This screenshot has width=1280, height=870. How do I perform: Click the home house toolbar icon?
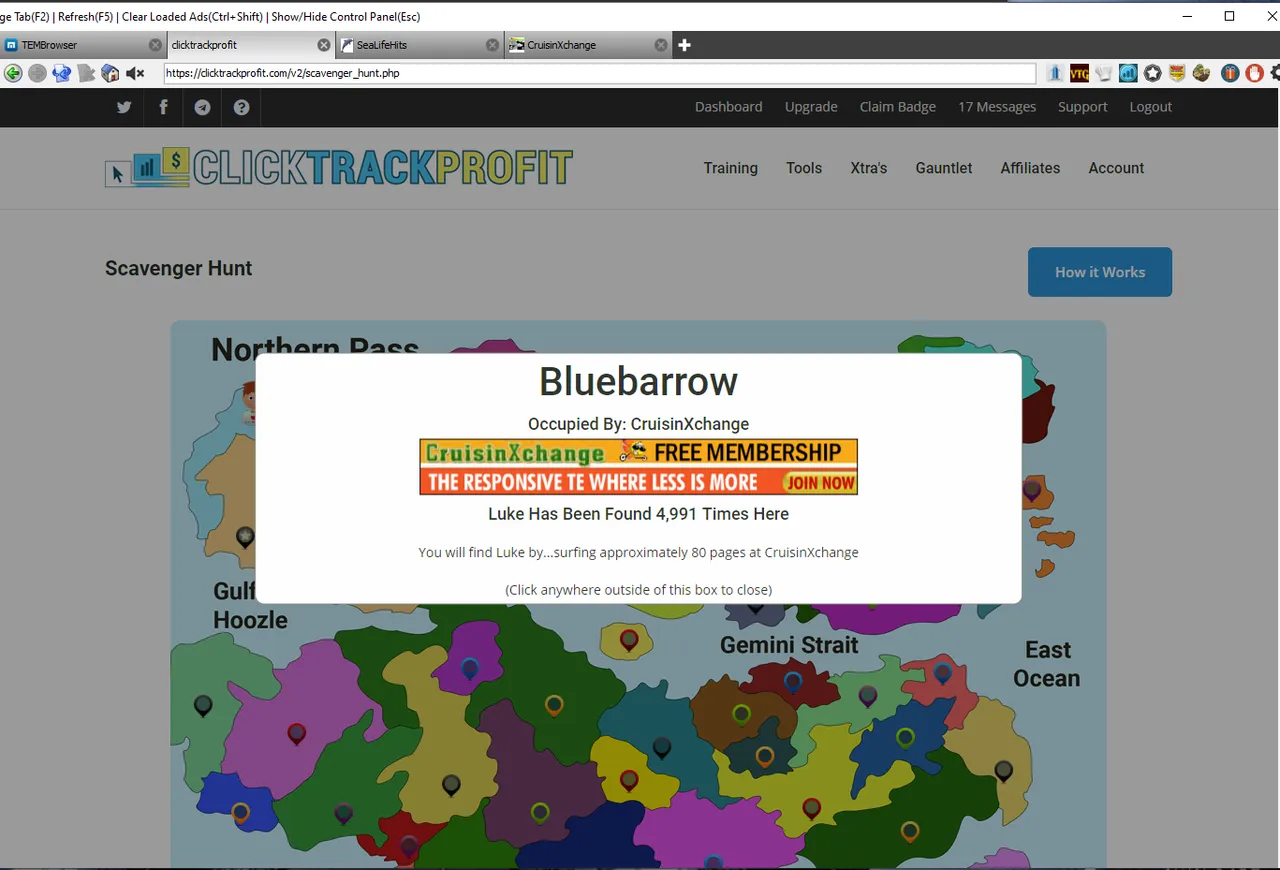(110, 73)
